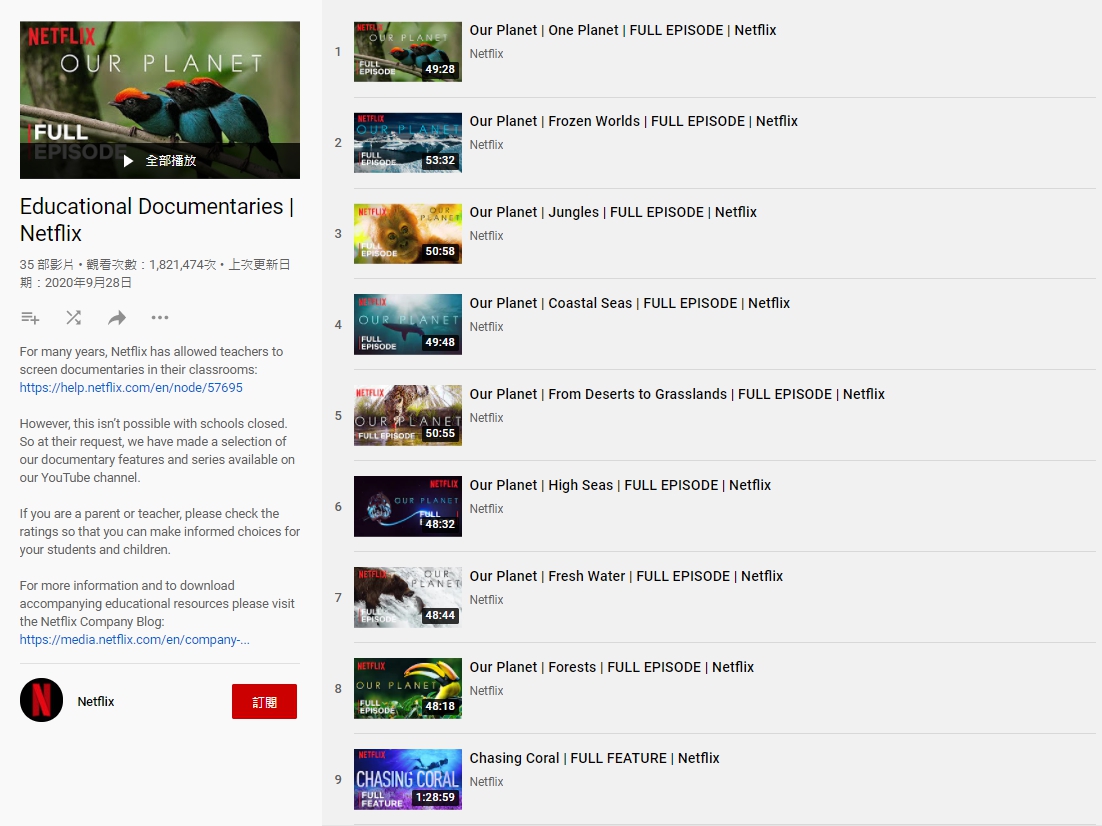This screenshot has width=1102, height=826.
Task: Open the three-dots more options menu
Action: click(160, 318)
